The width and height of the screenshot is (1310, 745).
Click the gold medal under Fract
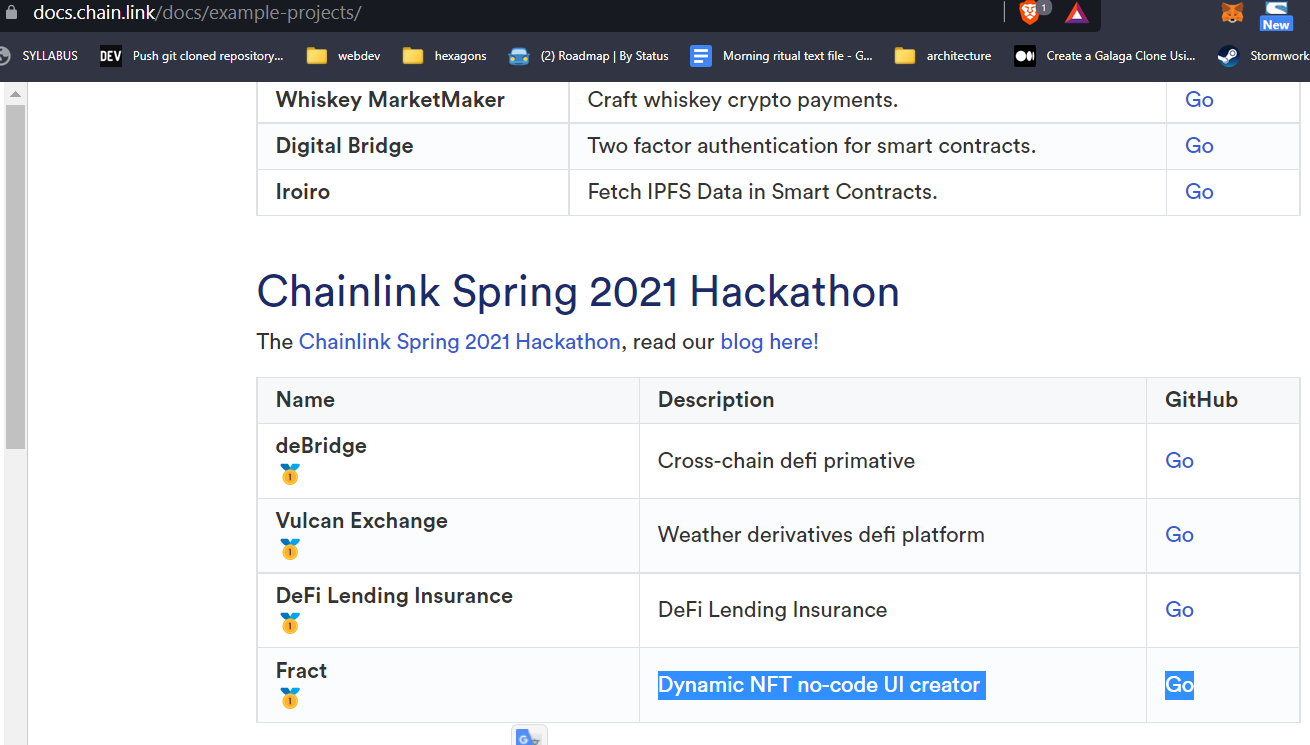click(x=290, y=699)
